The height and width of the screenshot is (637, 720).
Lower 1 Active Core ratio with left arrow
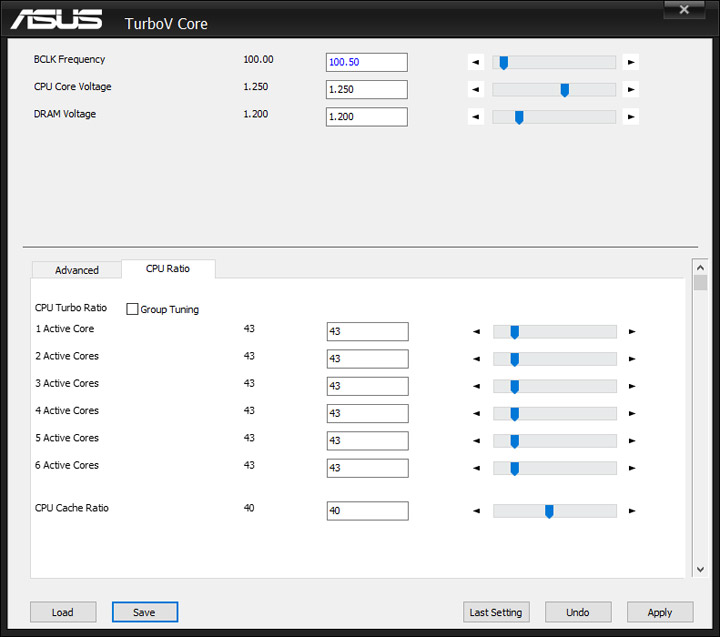point(477,332)
